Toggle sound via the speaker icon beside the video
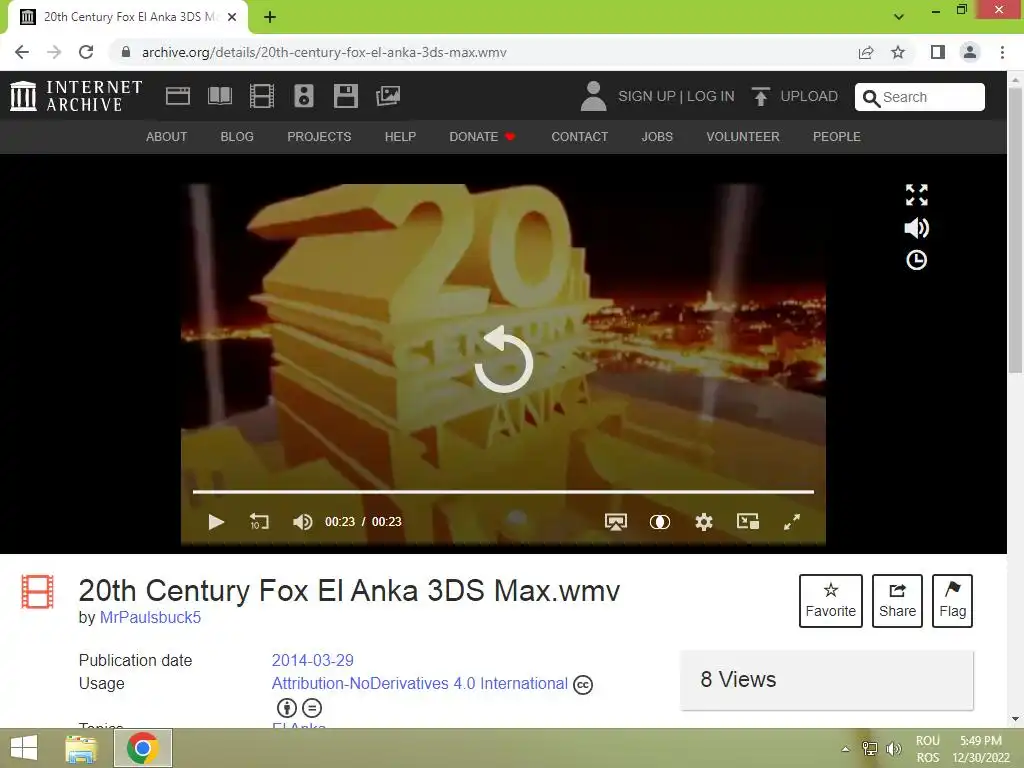 (x=916, y=228)
